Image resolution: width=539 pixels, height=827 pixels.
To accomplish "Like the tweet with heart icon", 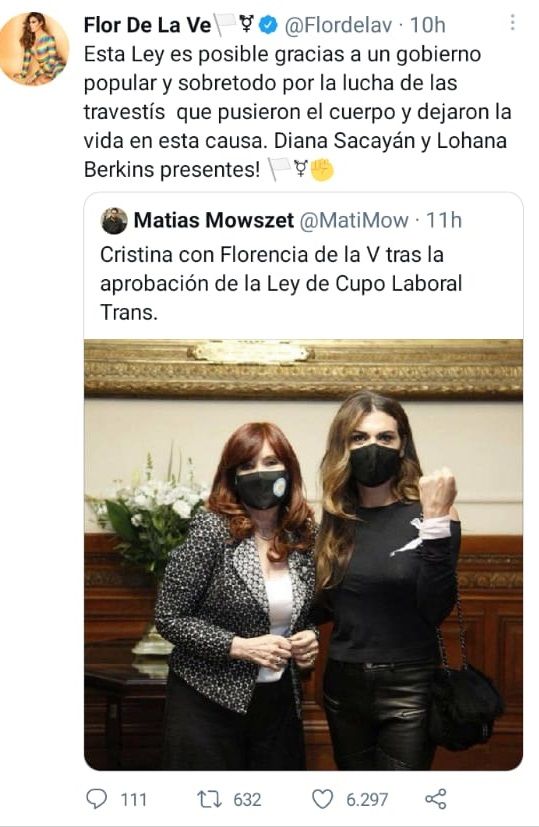I will click(x=322, y=799).
